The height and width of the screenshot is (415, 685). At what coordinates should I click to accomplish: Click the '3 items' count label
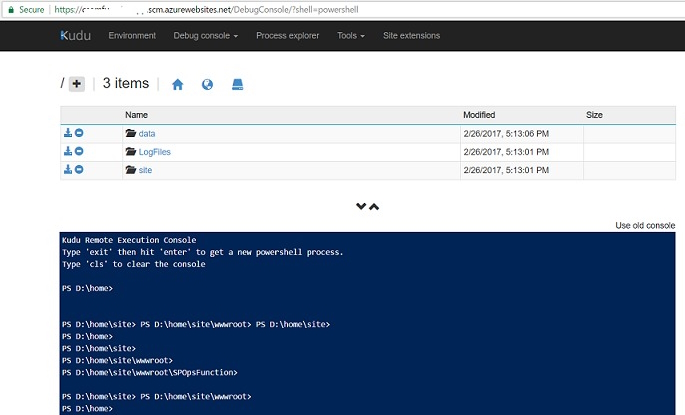pyautogui.click(x=126, y=83)
